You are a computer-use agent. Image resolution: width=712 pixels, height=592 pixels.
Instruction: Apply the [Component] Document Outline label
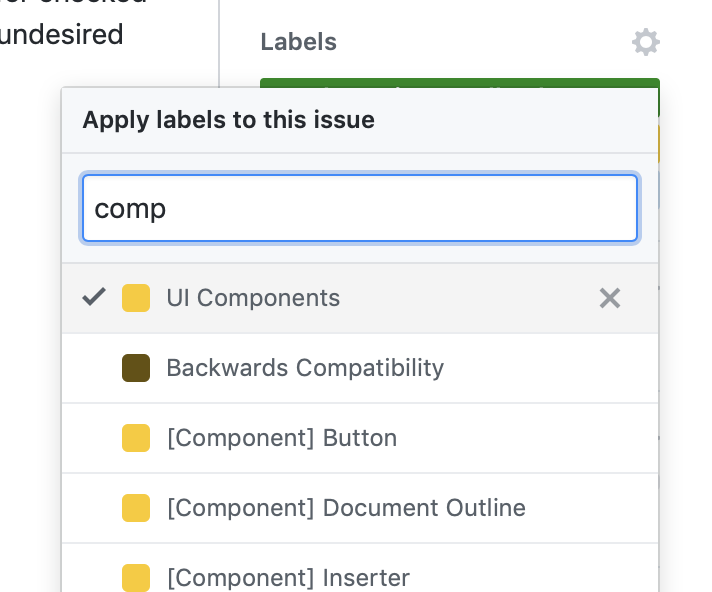click(346, 508)
